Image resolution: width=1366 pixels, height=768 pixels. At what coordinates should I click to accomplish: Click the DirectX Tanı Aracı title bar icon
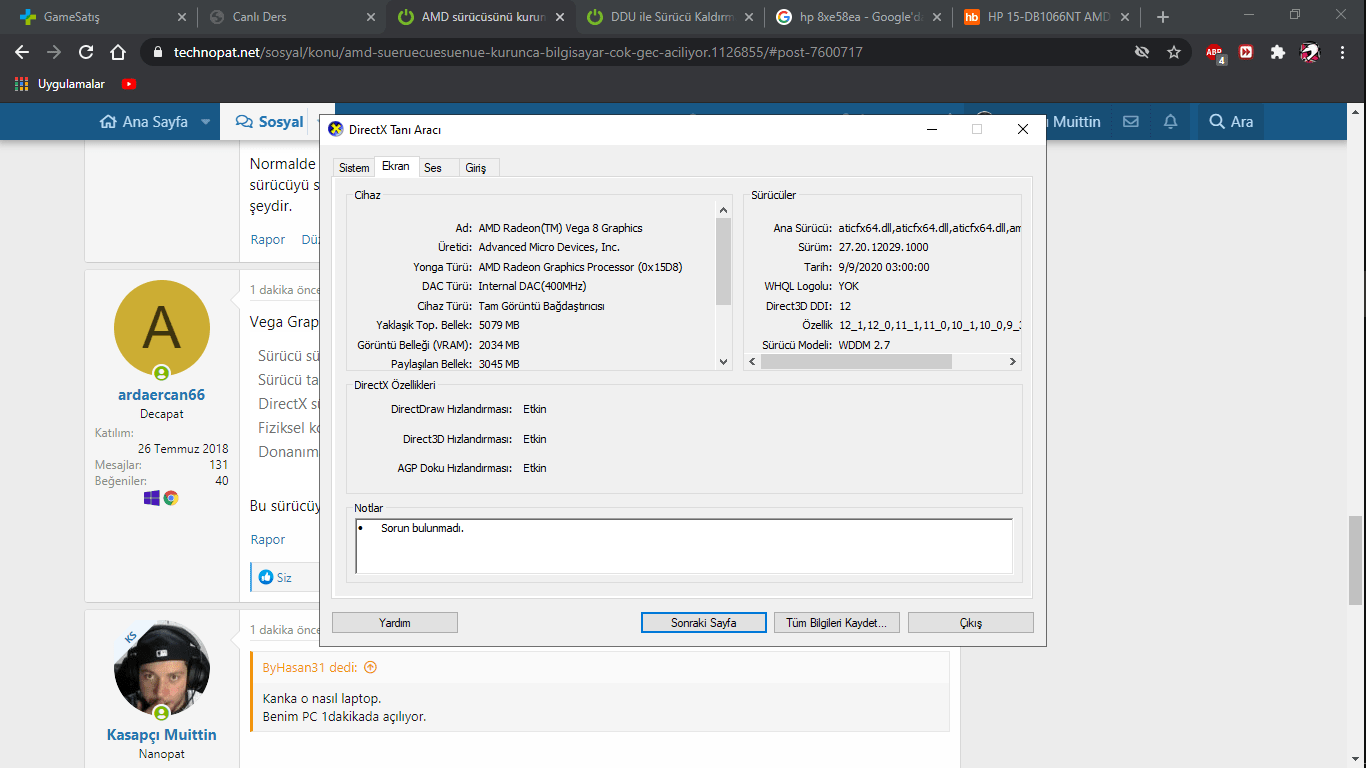(336, 129)
